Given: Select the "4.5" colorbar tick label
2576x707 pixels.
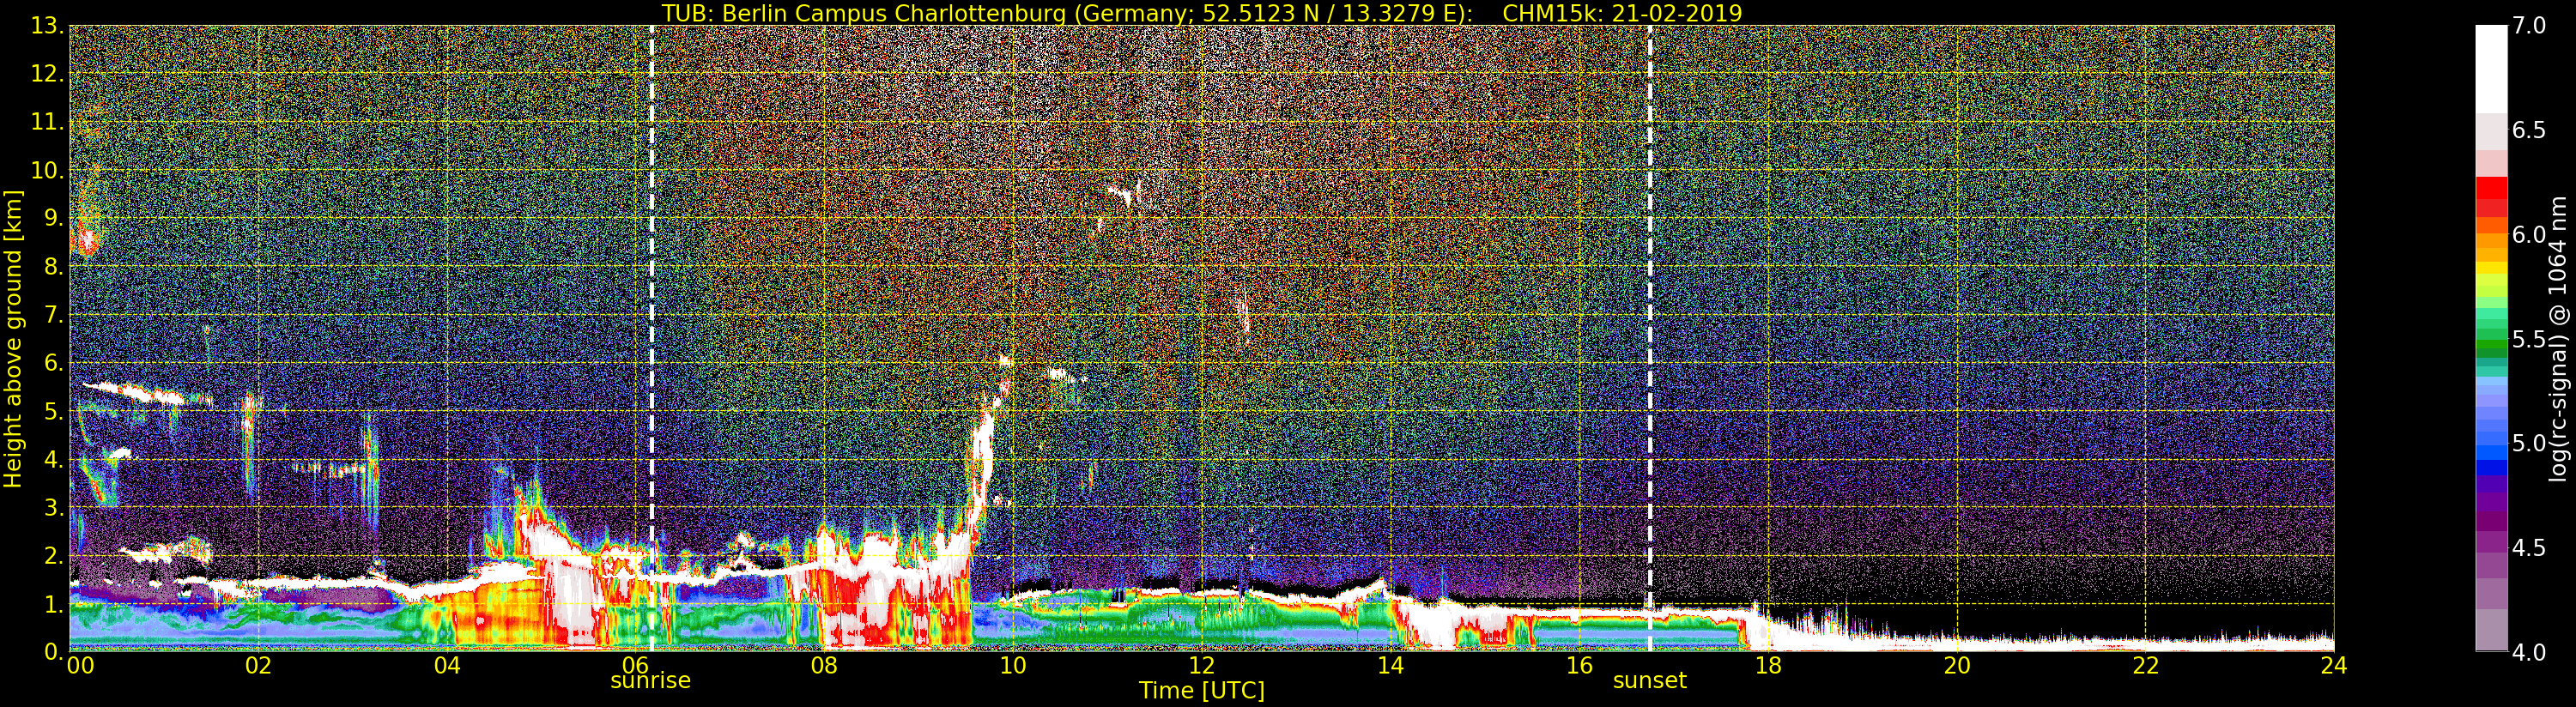Looking at the screenshot, I should 2529,548.
